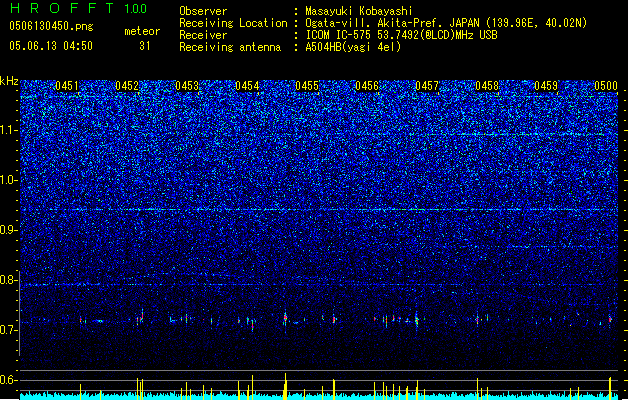Click the HROFFT 1.0.0 title text

tap(79, 8)
